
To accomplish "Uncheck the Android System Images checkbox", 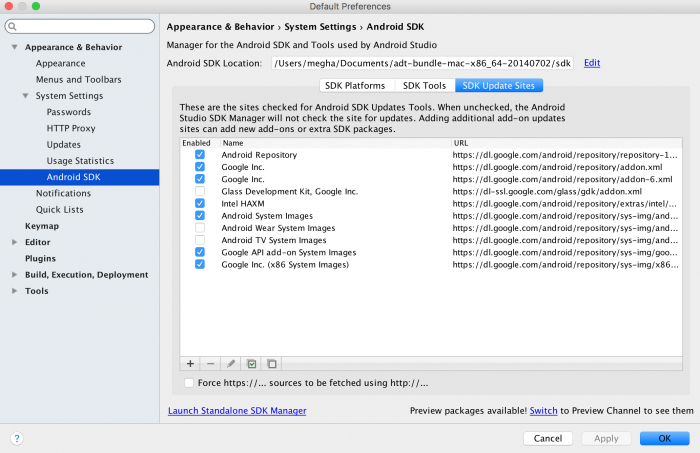I will click(200, 216).
